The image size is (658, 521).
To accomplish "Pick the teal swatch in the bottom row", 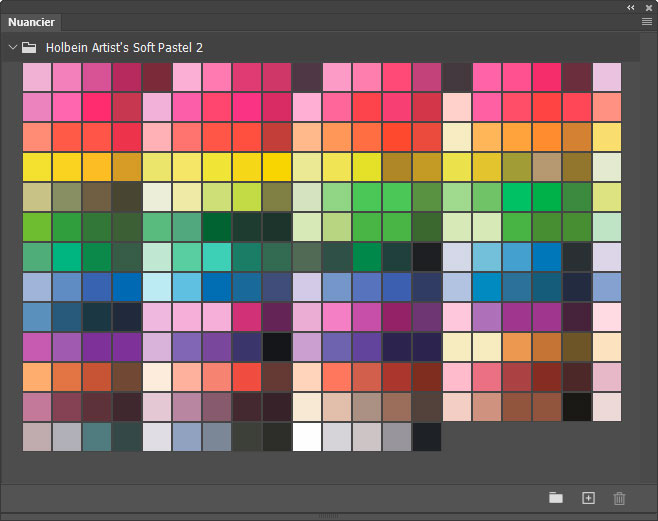I will click(97, 437).
